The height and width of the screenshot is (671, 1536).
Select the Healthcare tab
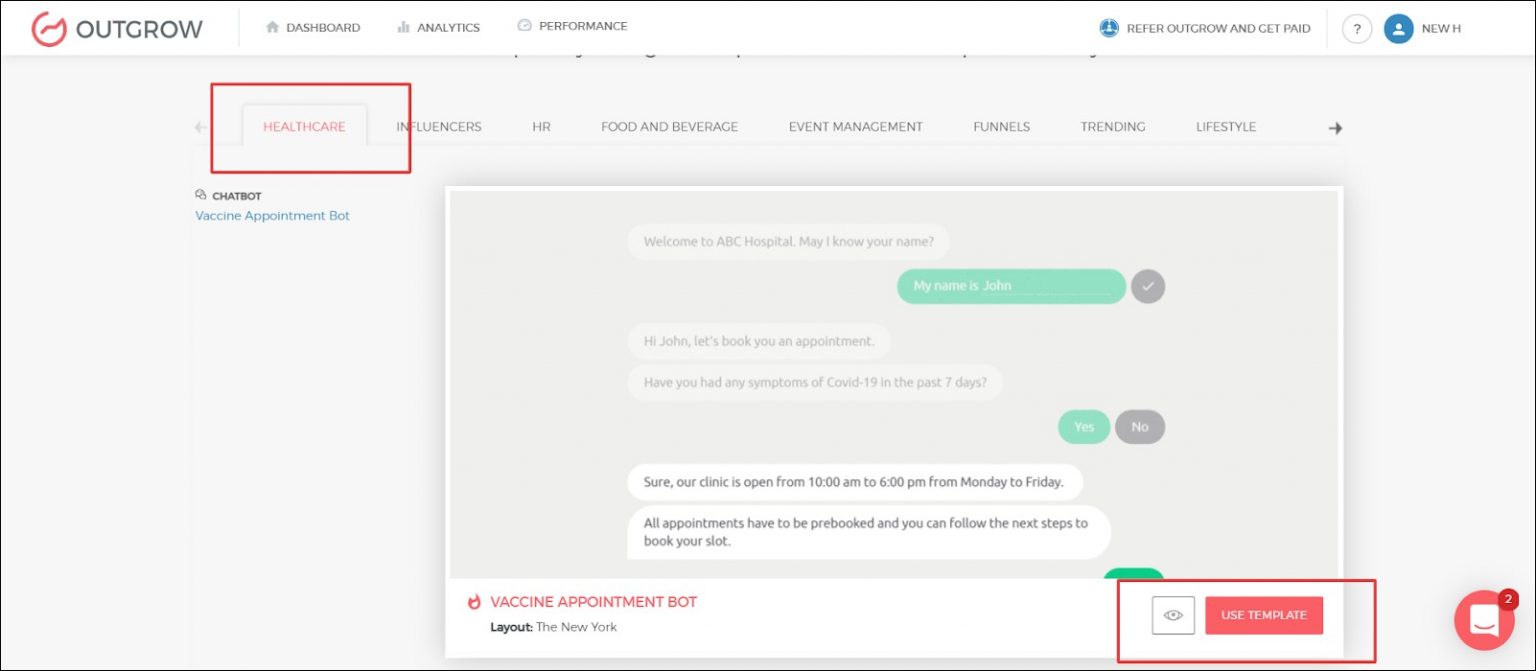coord(304,127)
